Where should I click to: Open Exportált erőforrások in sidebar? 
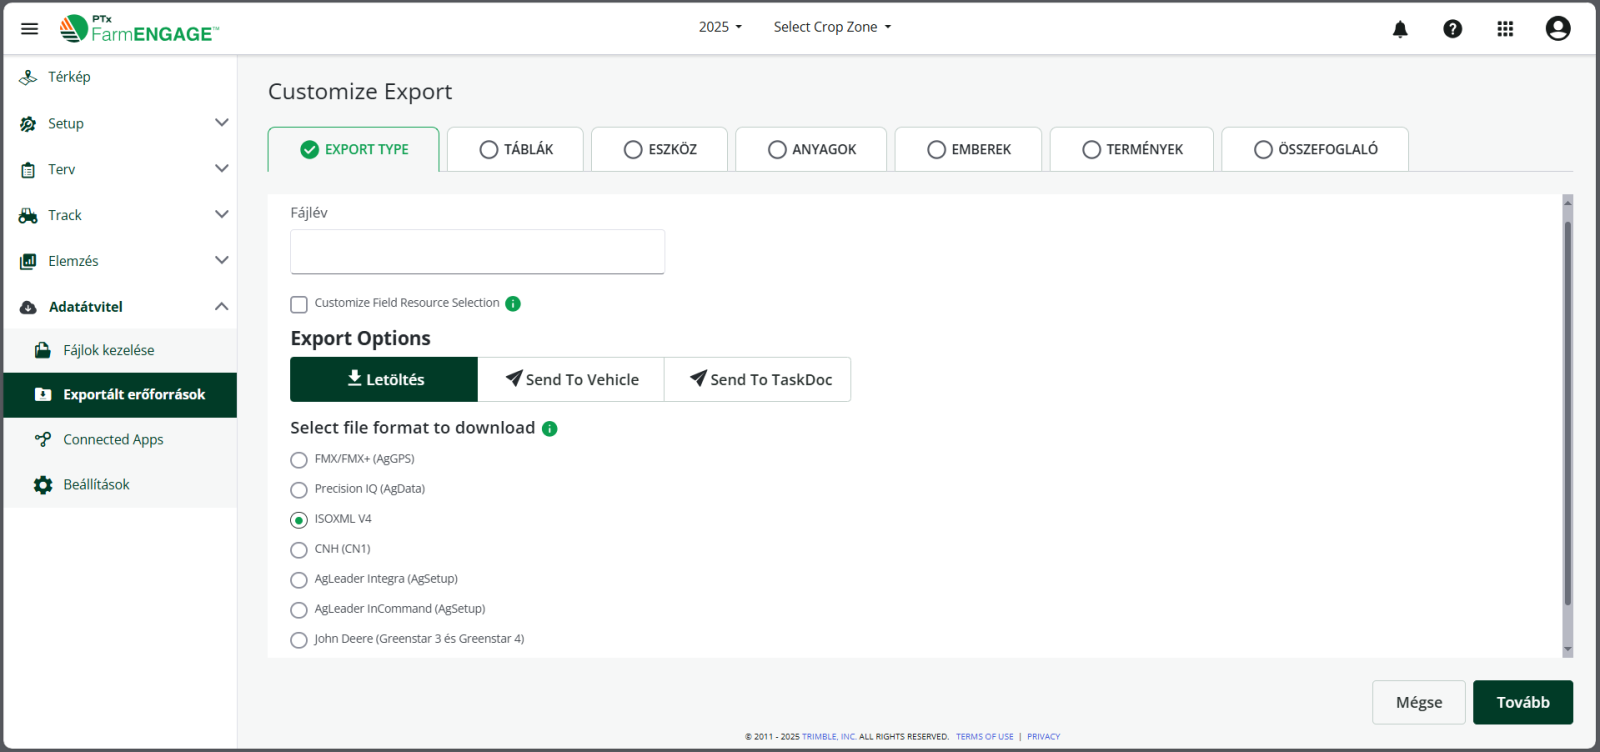pos(120,395)
